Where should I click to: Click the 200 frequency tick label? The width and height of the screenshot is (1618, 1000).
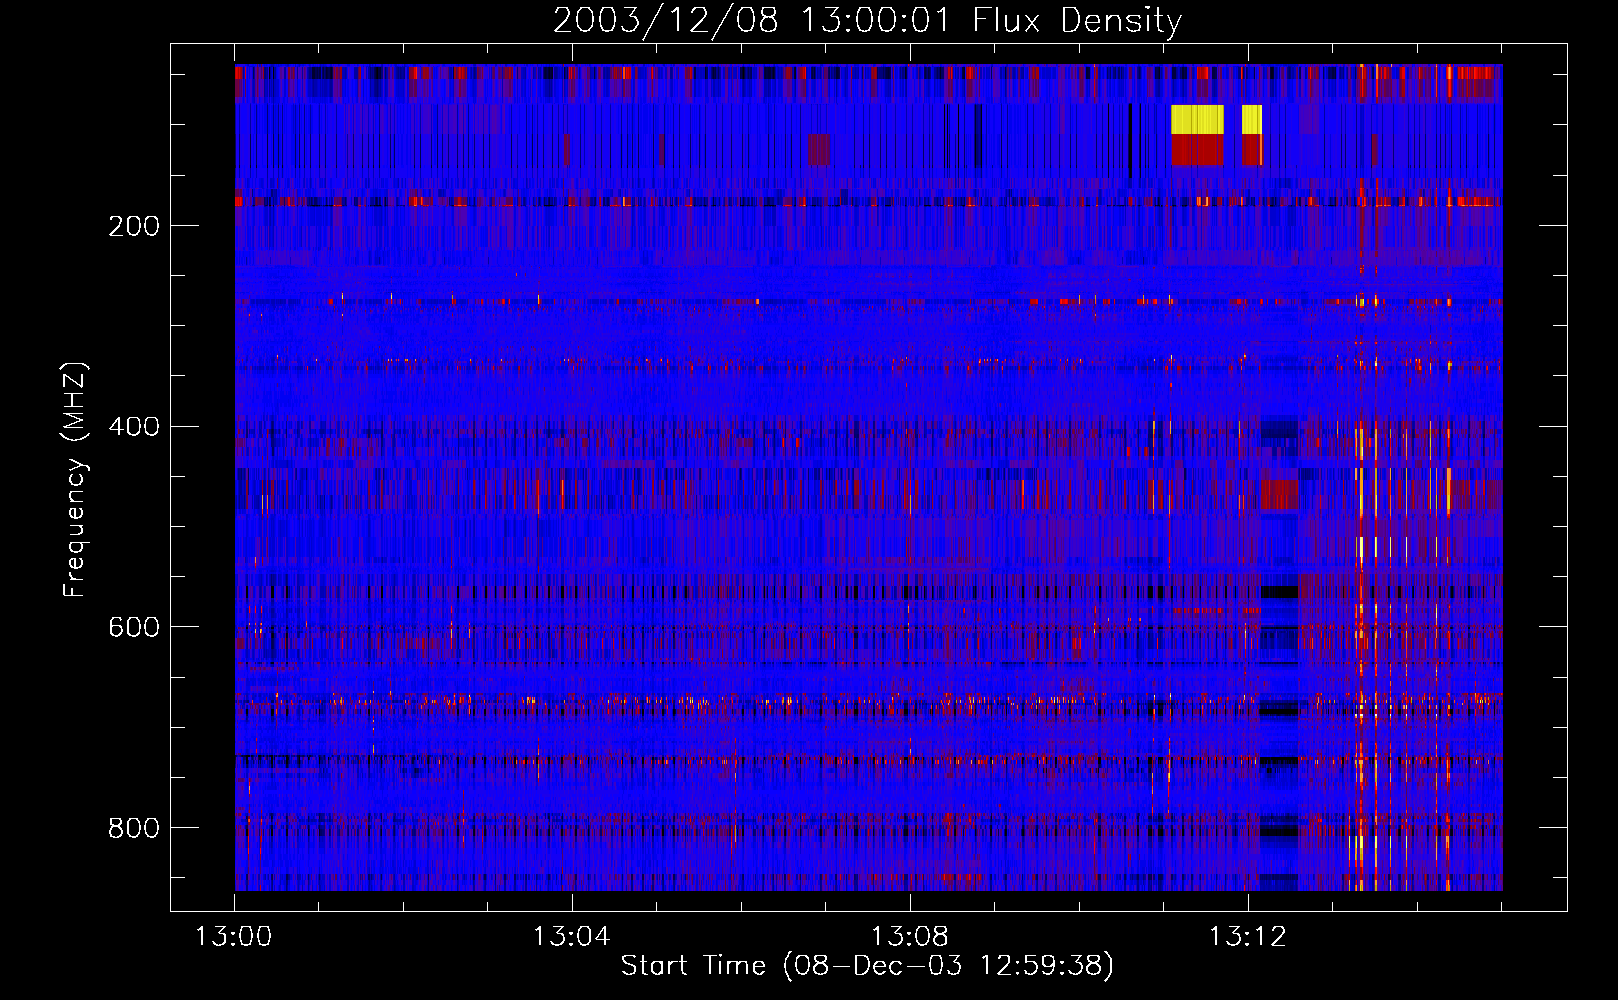(134, 226)
